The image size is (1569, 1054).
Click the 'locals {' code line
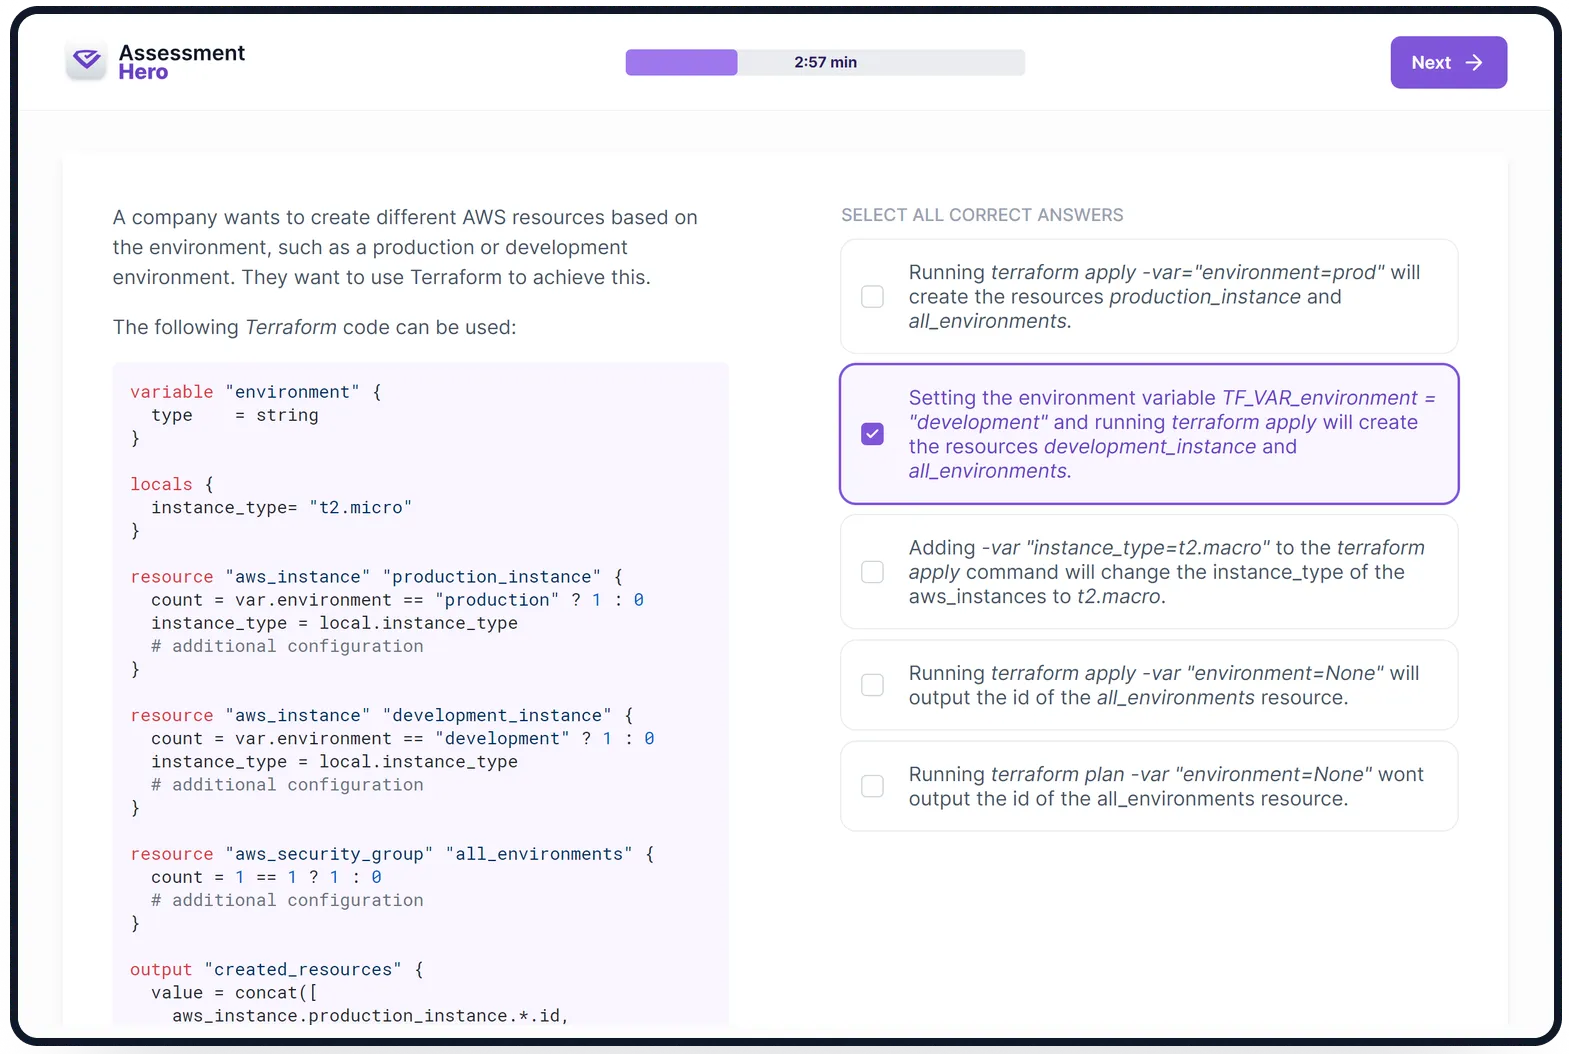tap(172, 484)
